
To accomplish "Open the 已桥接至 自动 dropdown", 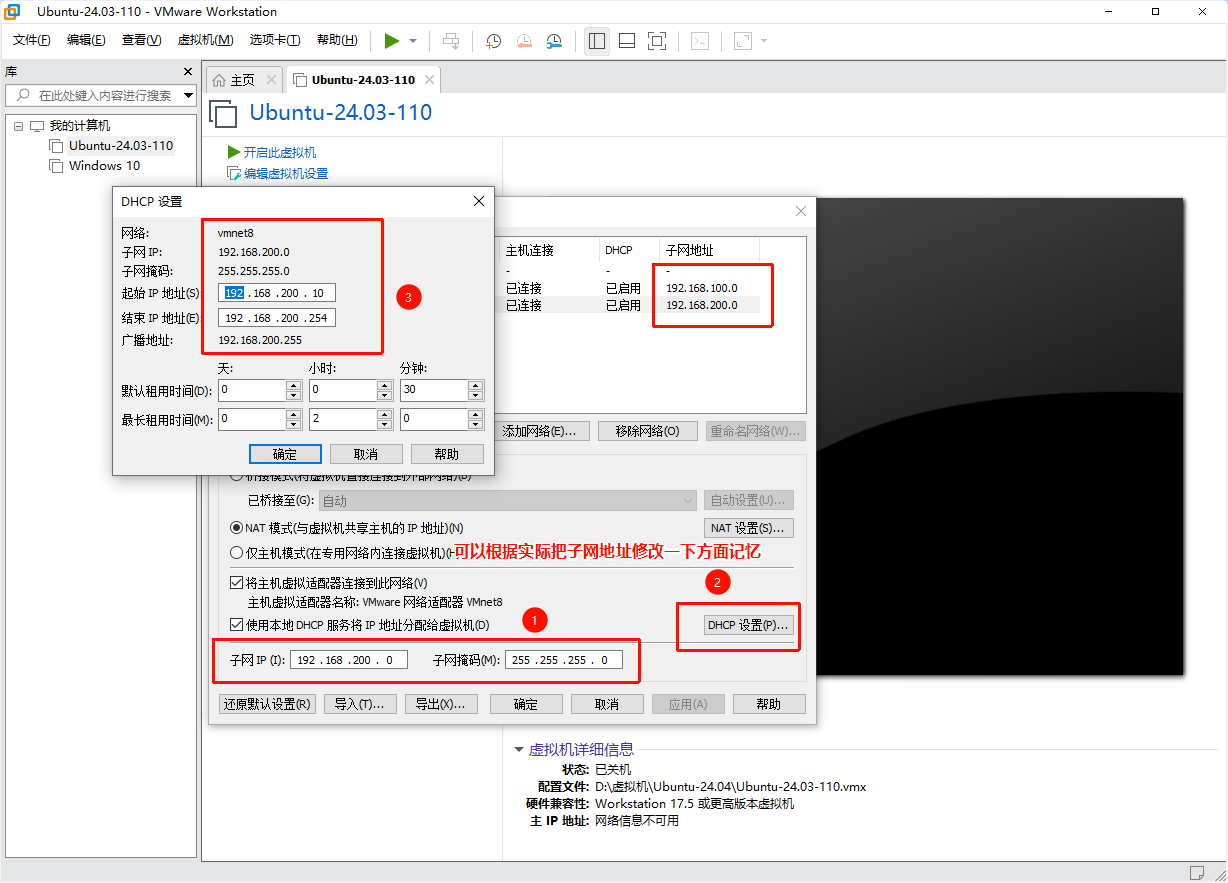I will point(507,501).
